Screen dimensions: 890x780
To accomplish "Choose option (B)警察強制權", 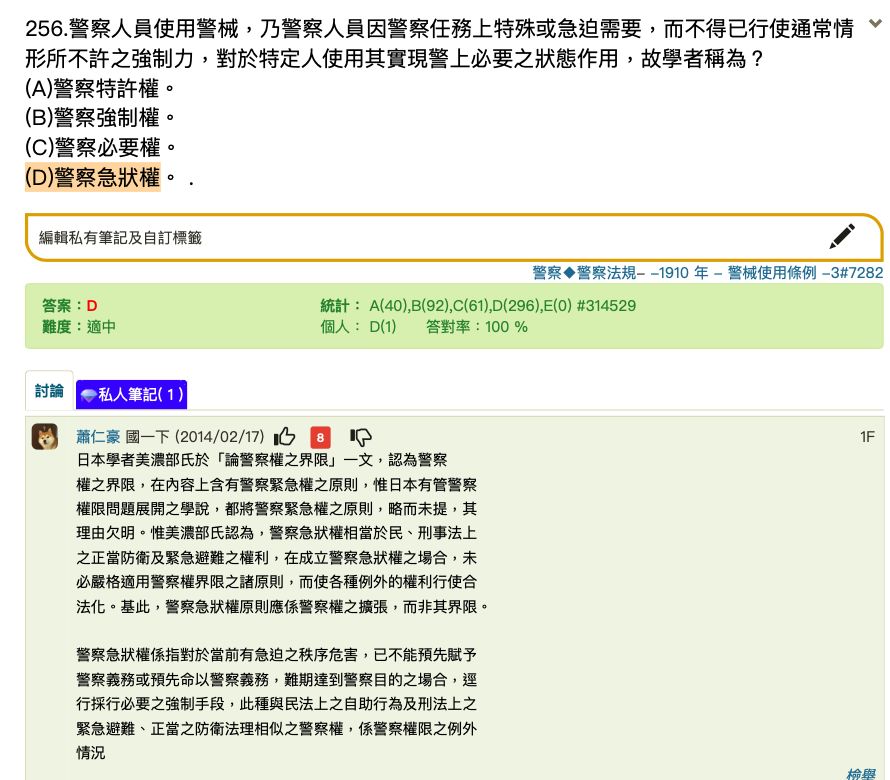I will point(93,118).
